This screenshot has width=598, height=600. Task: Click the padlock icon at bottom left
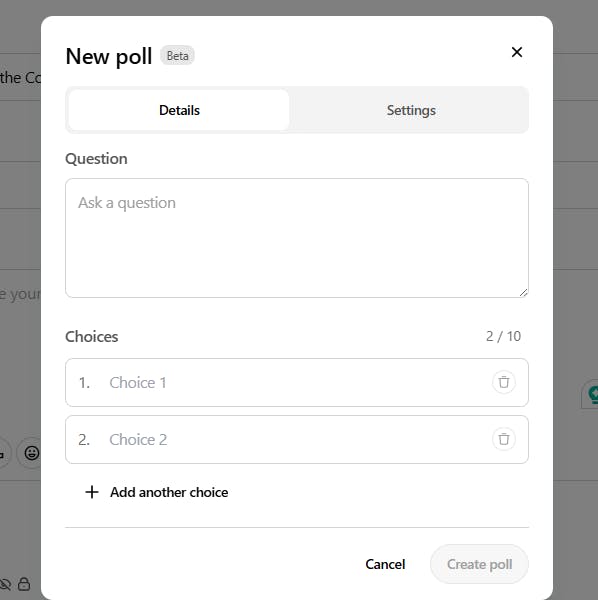tap(24, 584)
